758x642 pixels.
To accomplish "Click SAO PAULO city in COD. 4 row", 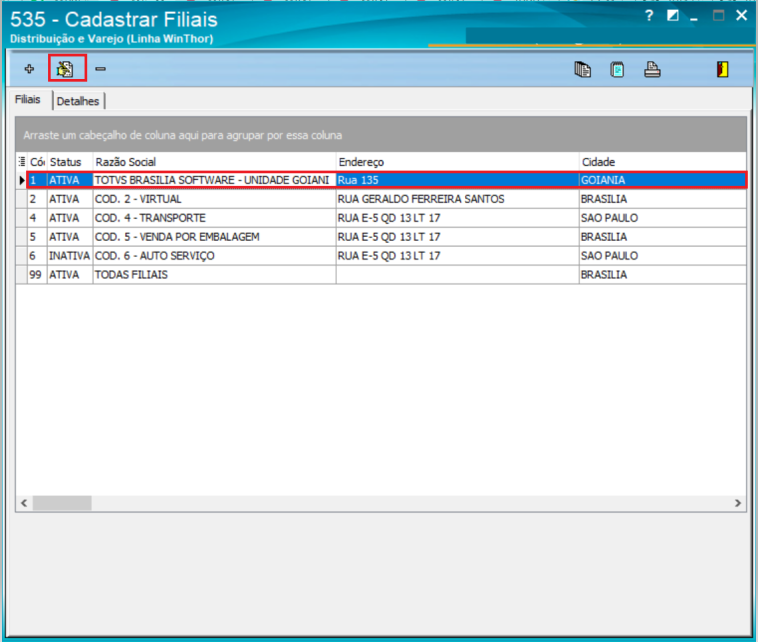I will 663,218.
